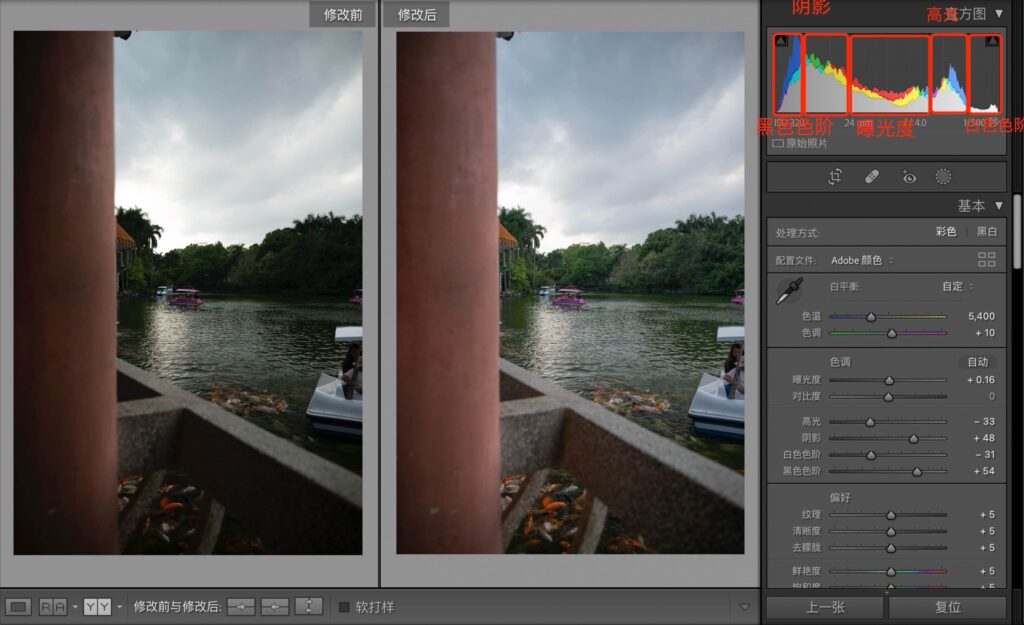1024x625 pixels.
Task: Open the 白平衡 自定 preset dropdown
Action: pyautogui.click(x=956, y=287)
